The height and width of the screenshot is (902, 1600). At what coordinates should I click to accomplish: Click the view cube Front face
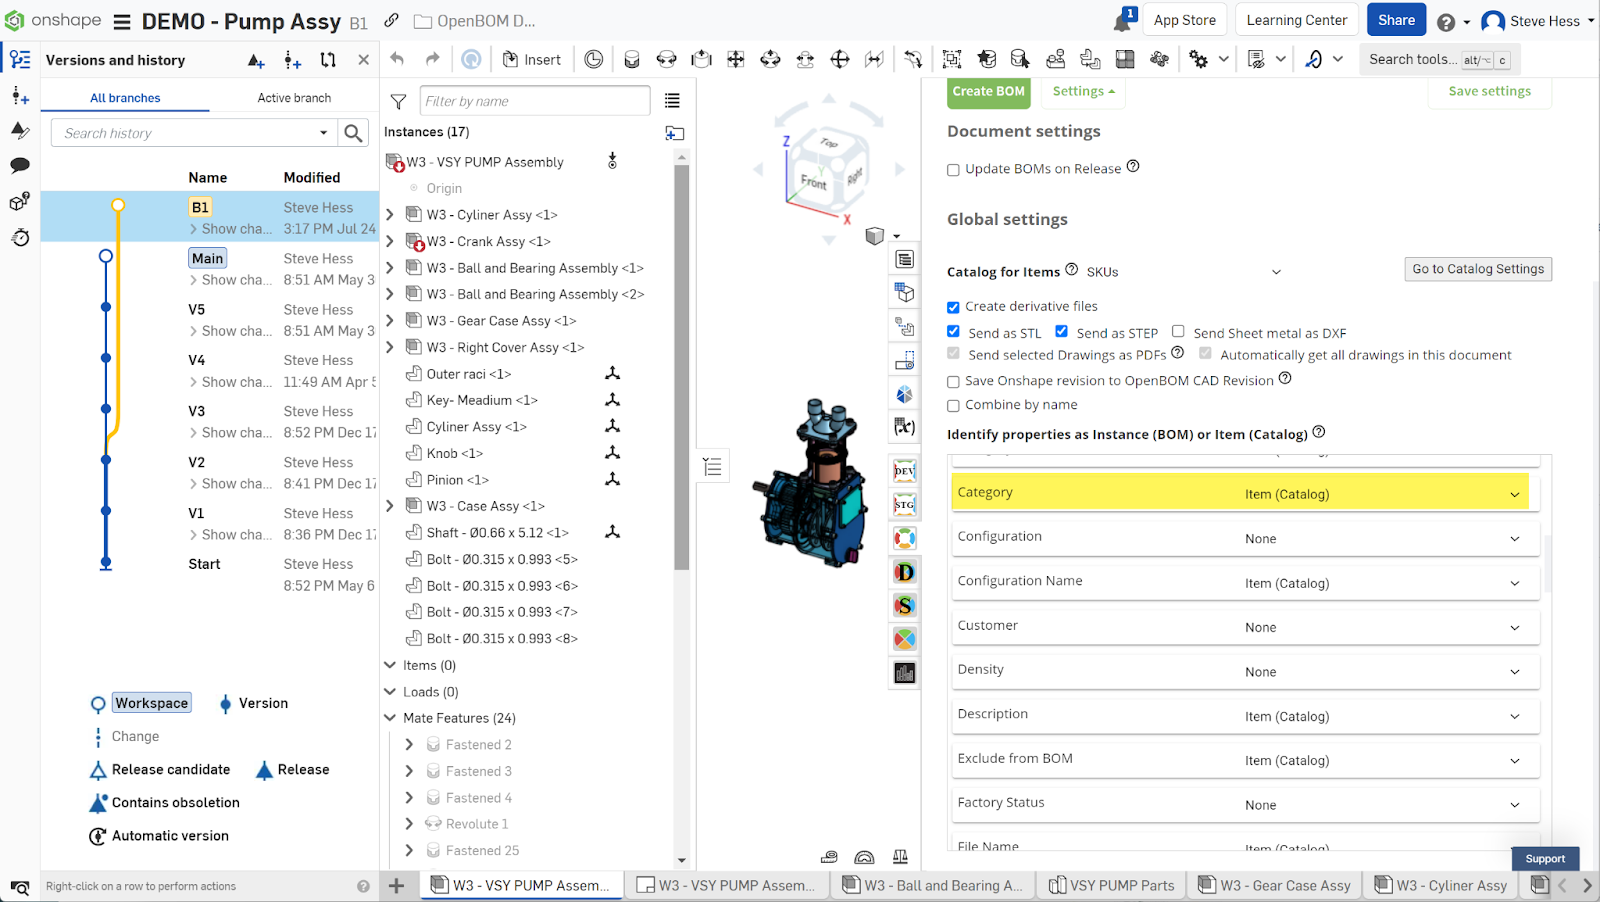pos(813,182)
